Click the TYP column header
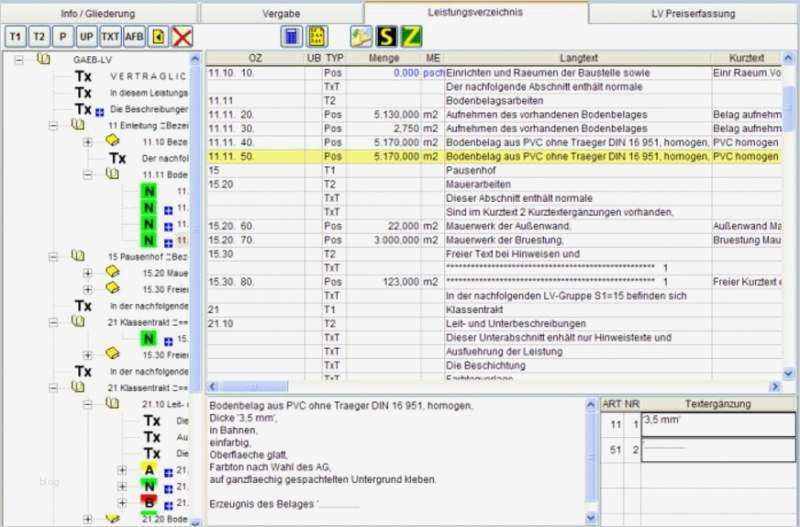 point(335,58)
